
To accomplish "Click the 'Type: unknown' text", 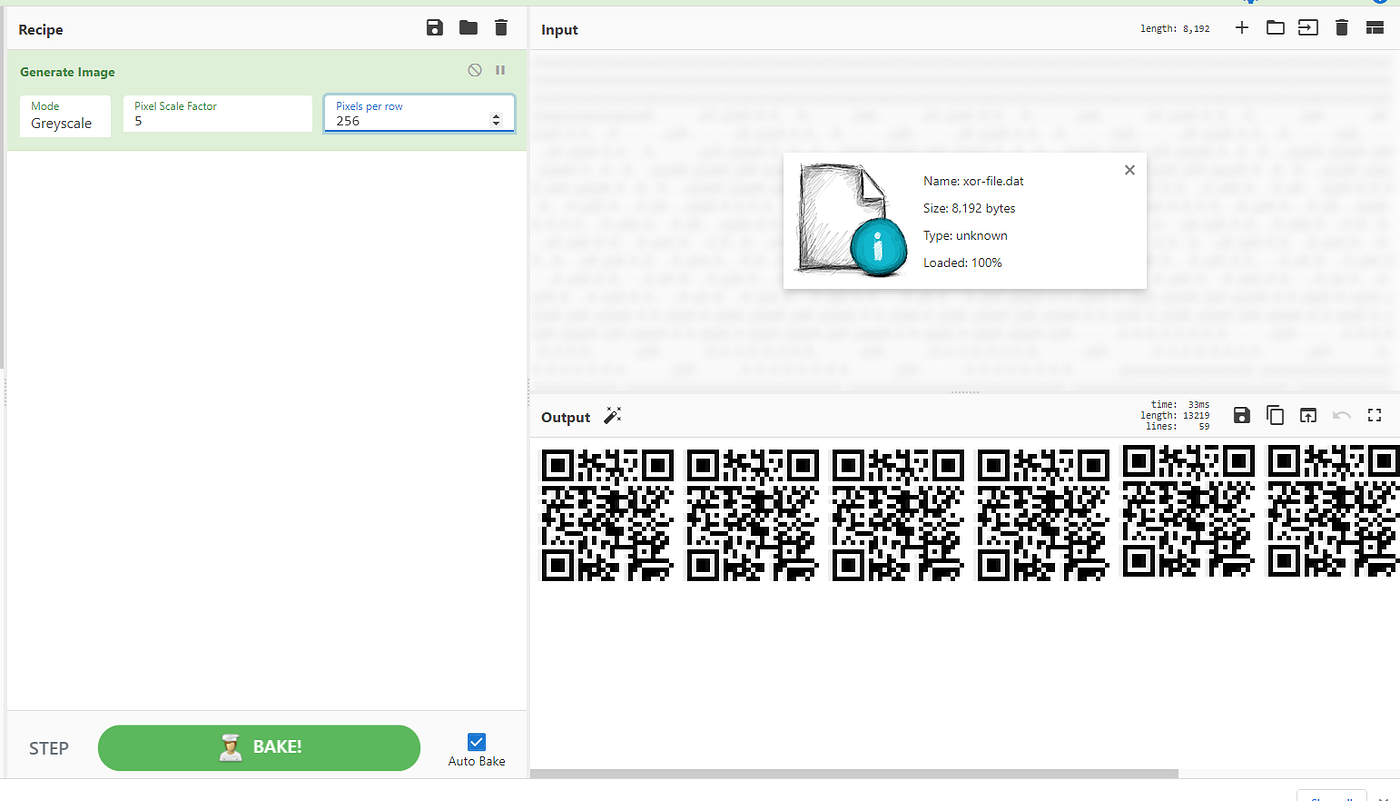I will click(x=965, y=235).
